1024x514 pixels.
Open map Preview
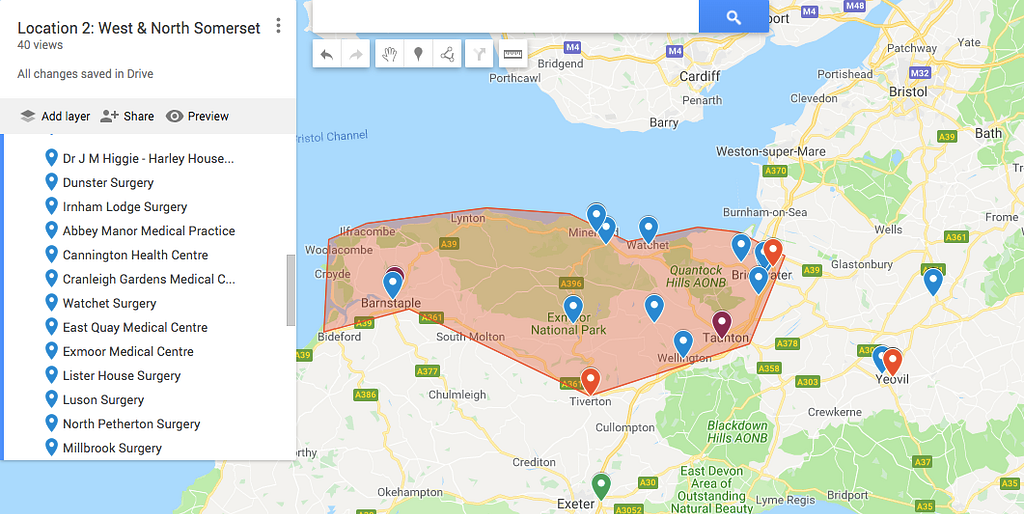[197, 116]
